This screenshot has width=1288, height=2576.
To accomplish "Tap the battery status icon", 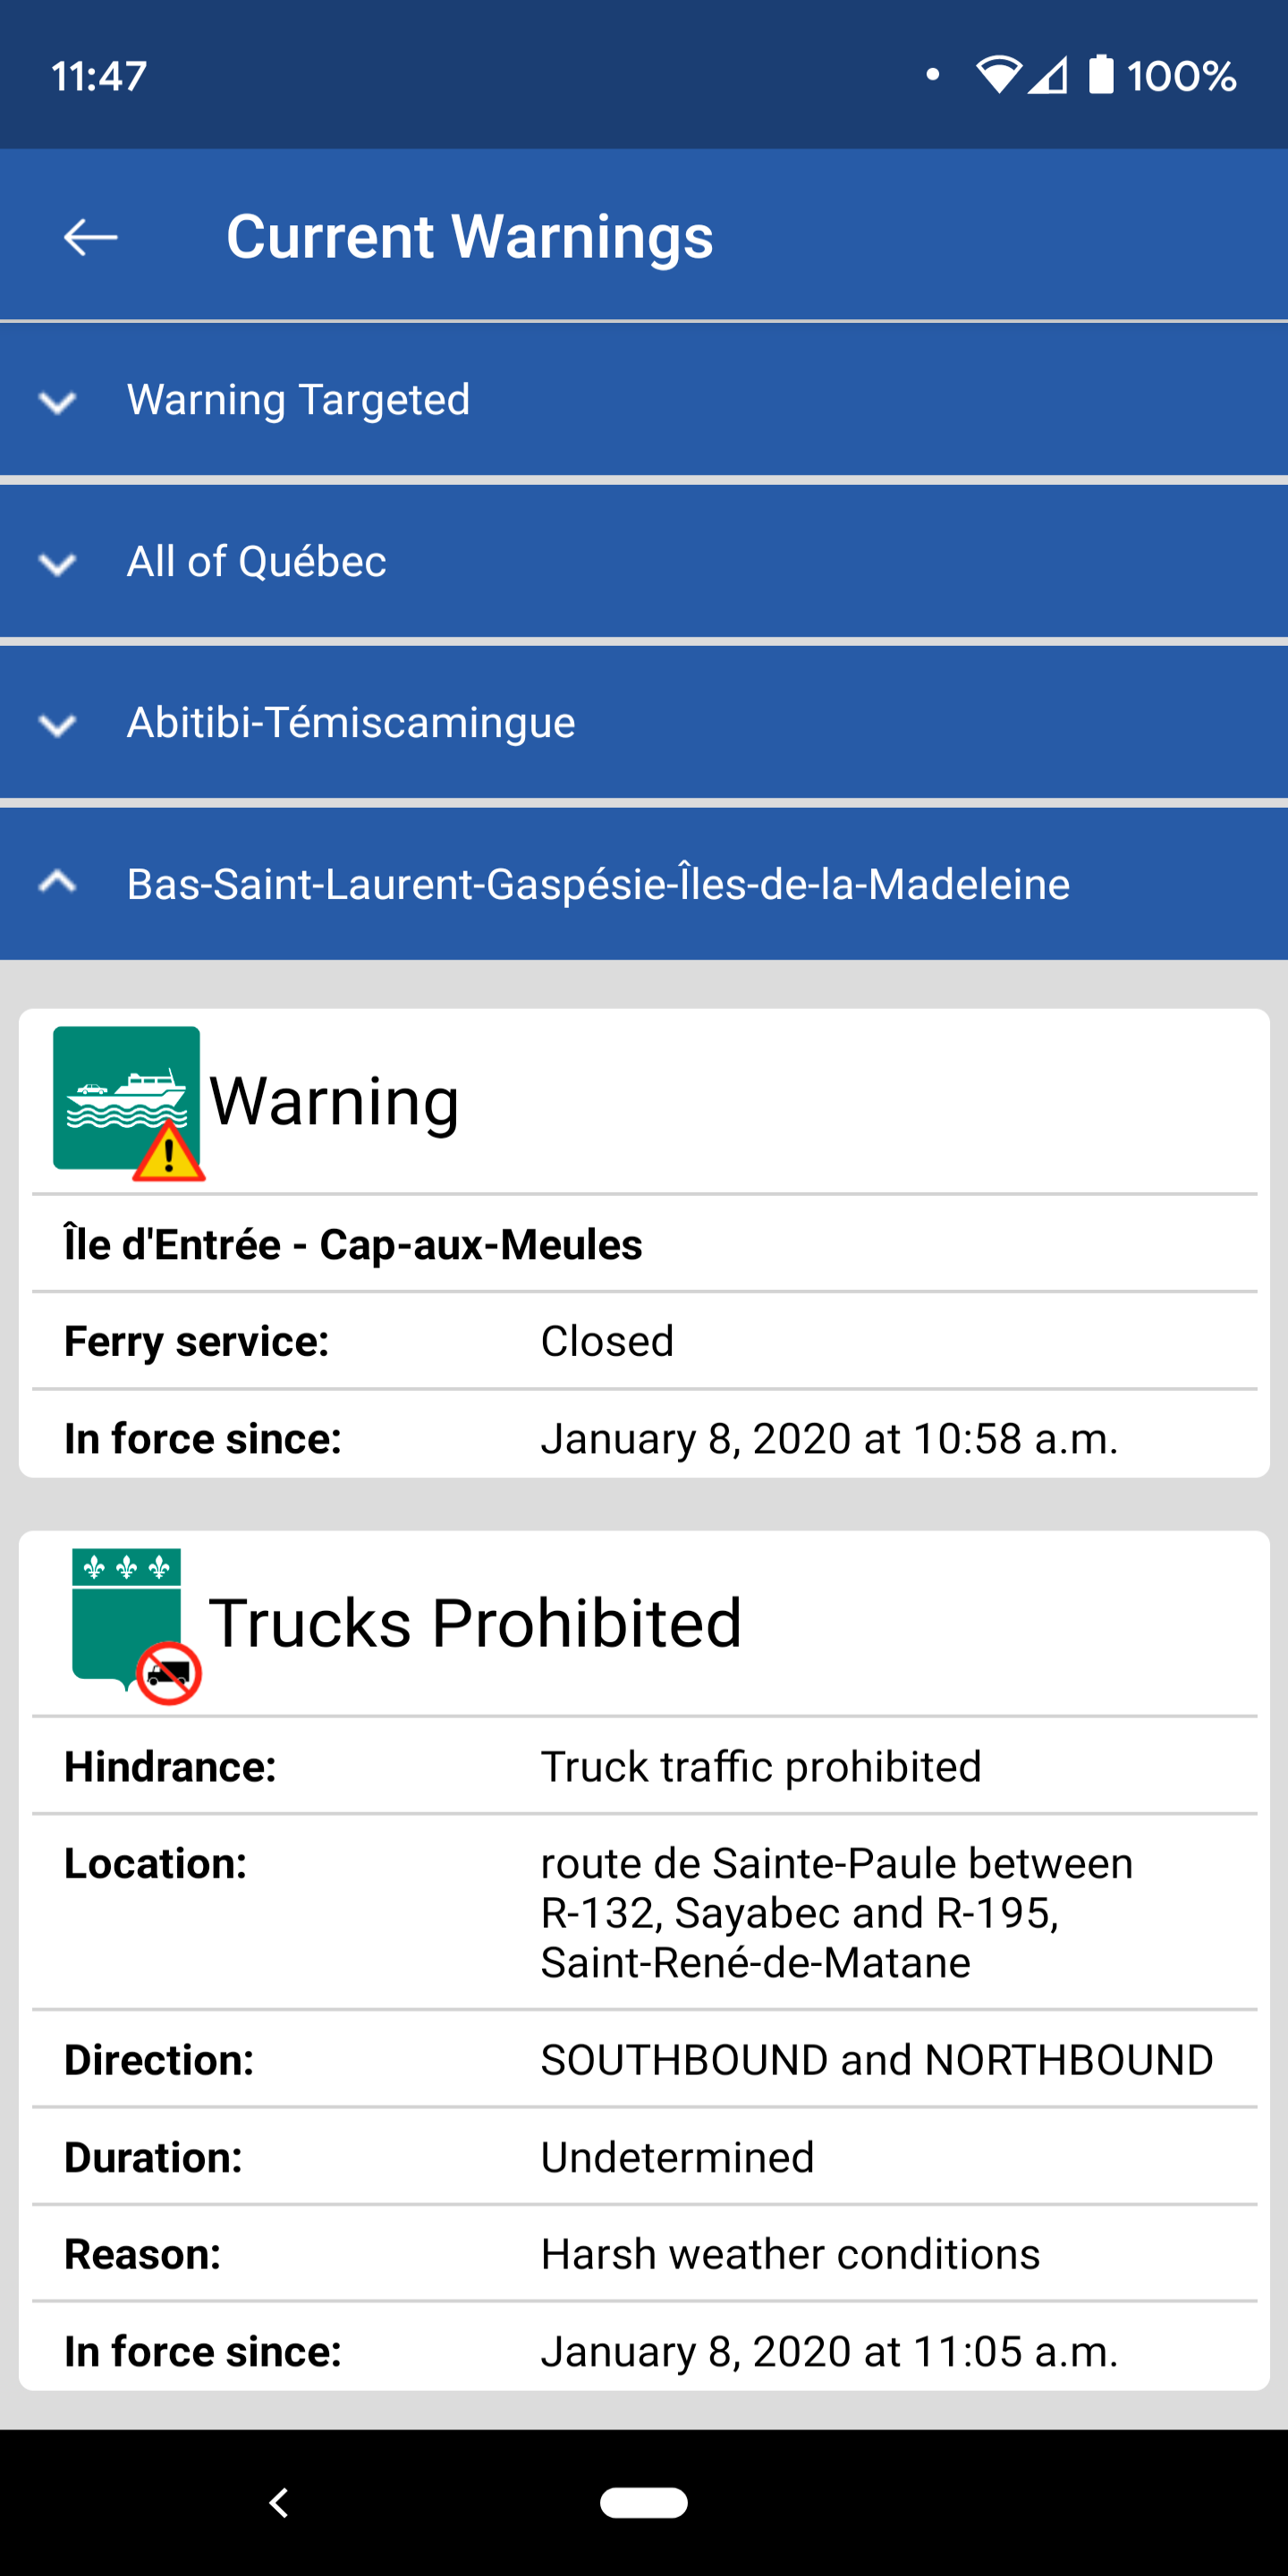I will click(x=1101, y=75).
